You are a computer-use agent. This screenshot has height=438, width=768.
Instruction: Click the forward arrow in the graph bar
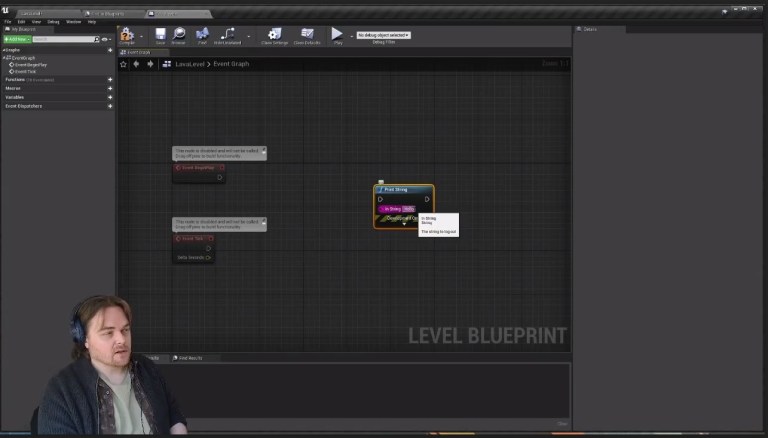click(150, 64)
